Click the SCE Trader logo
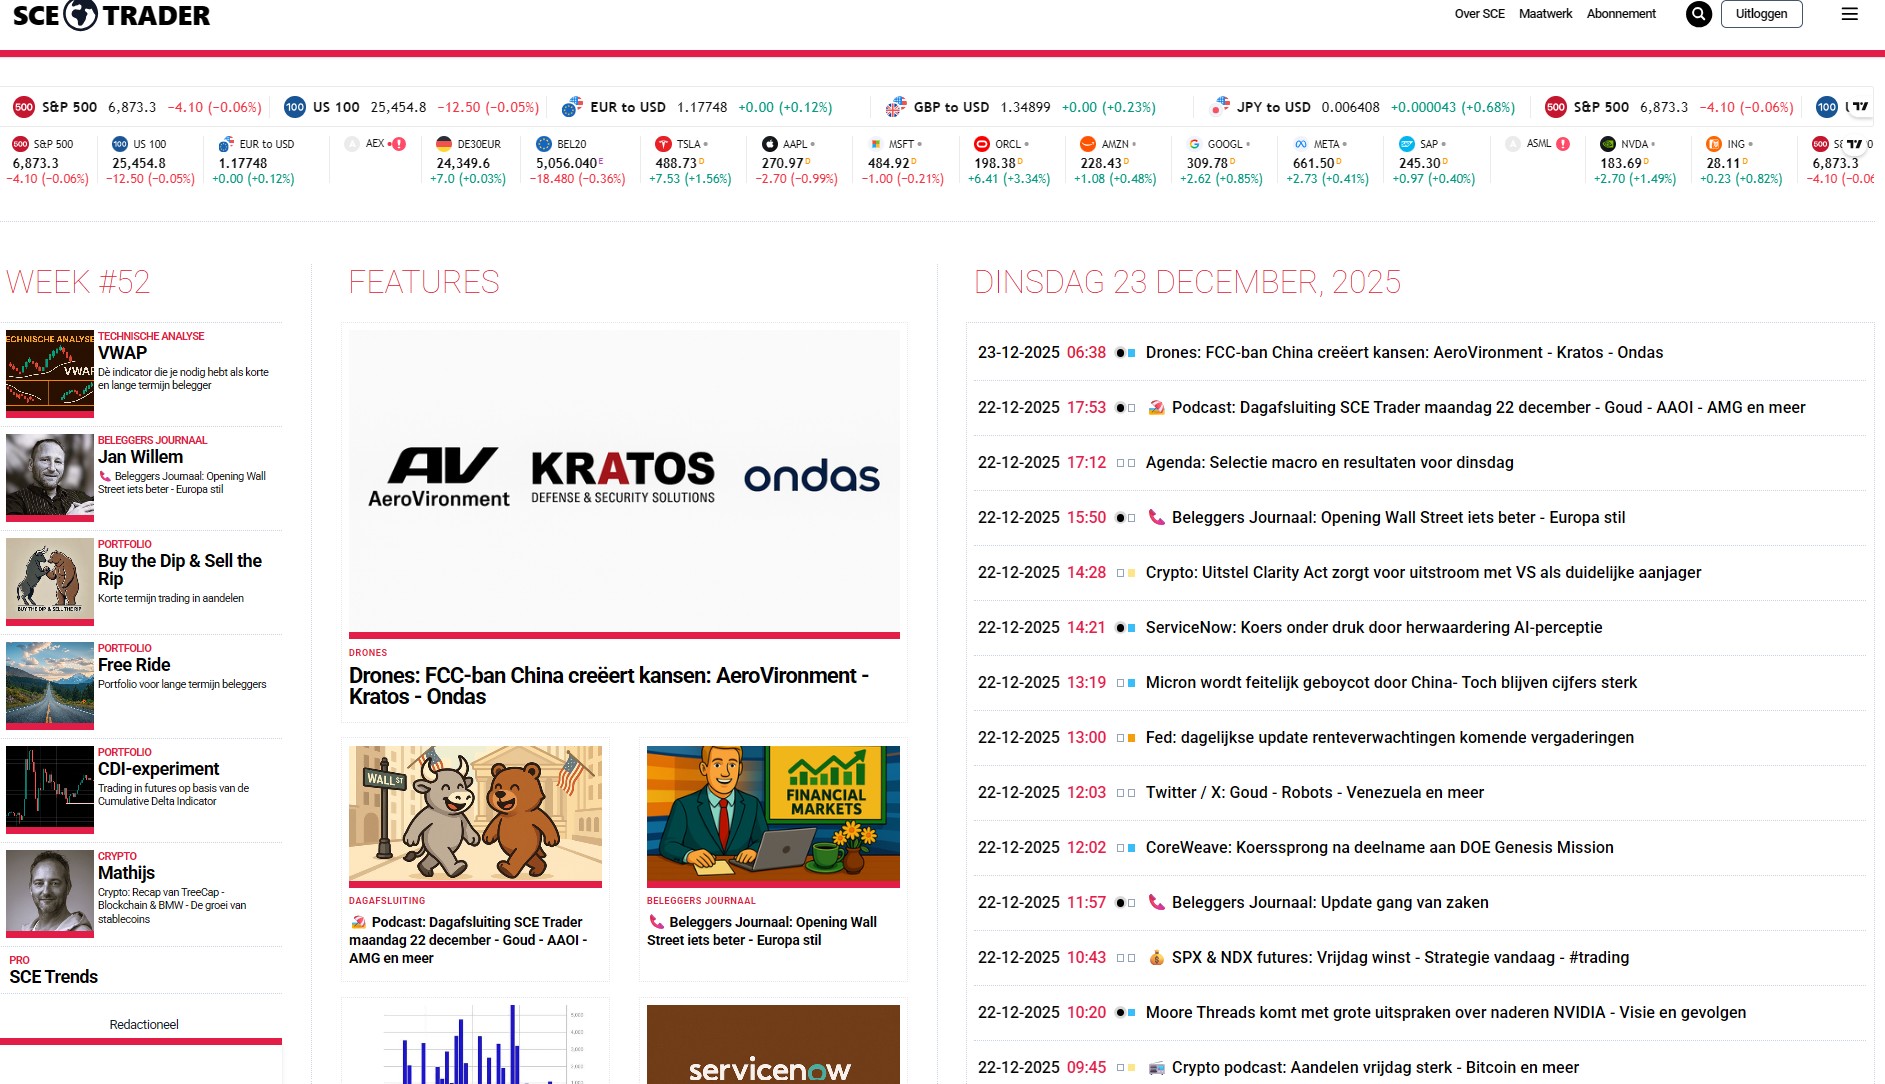Screen dimensions: 1885x1084 111,15
